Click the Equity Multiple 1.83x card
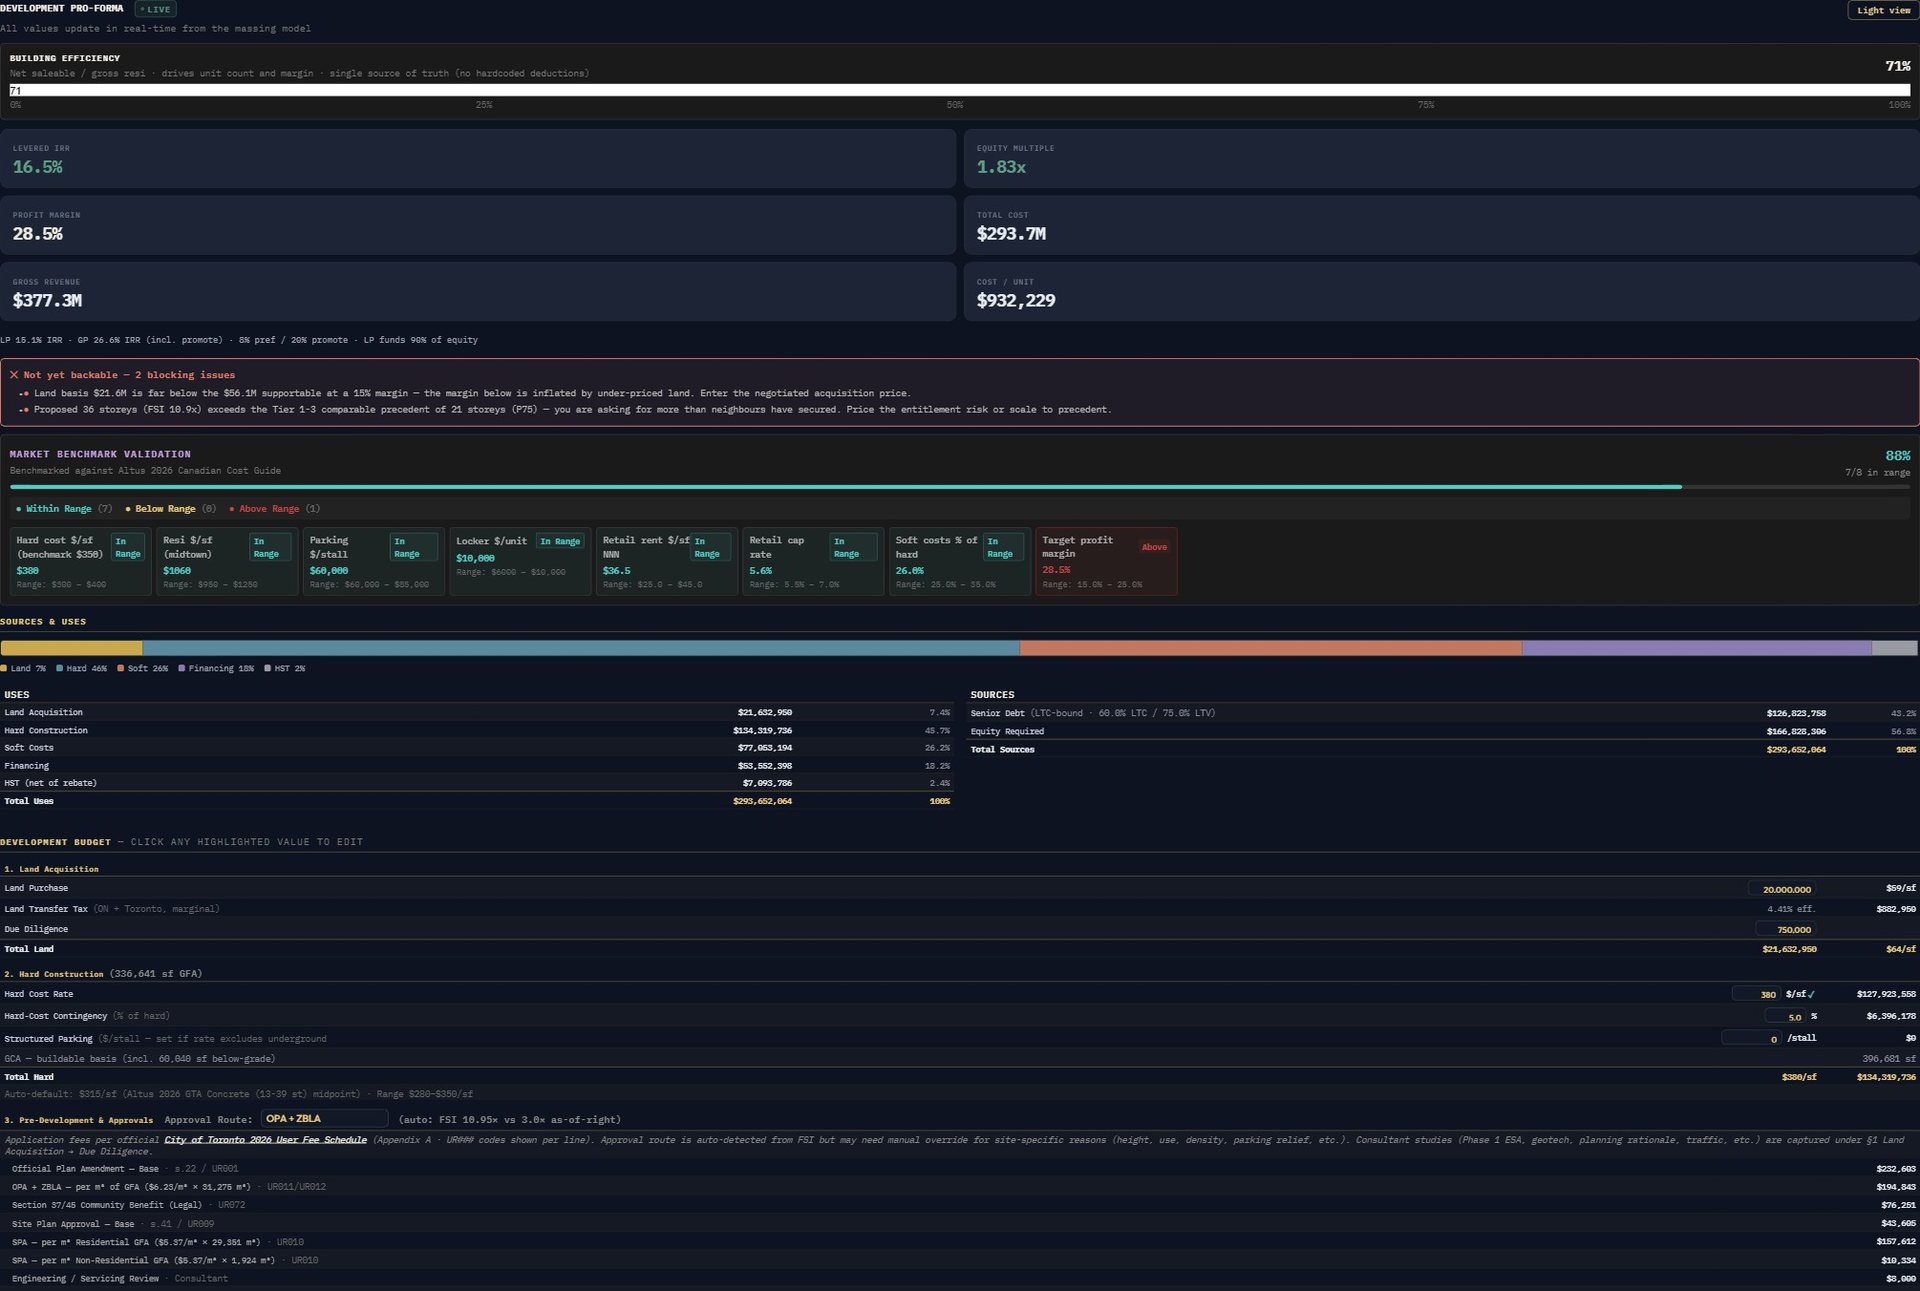Image resolution: width=1920 pixels, height=1291 pixels. [x=1442, y=159]
